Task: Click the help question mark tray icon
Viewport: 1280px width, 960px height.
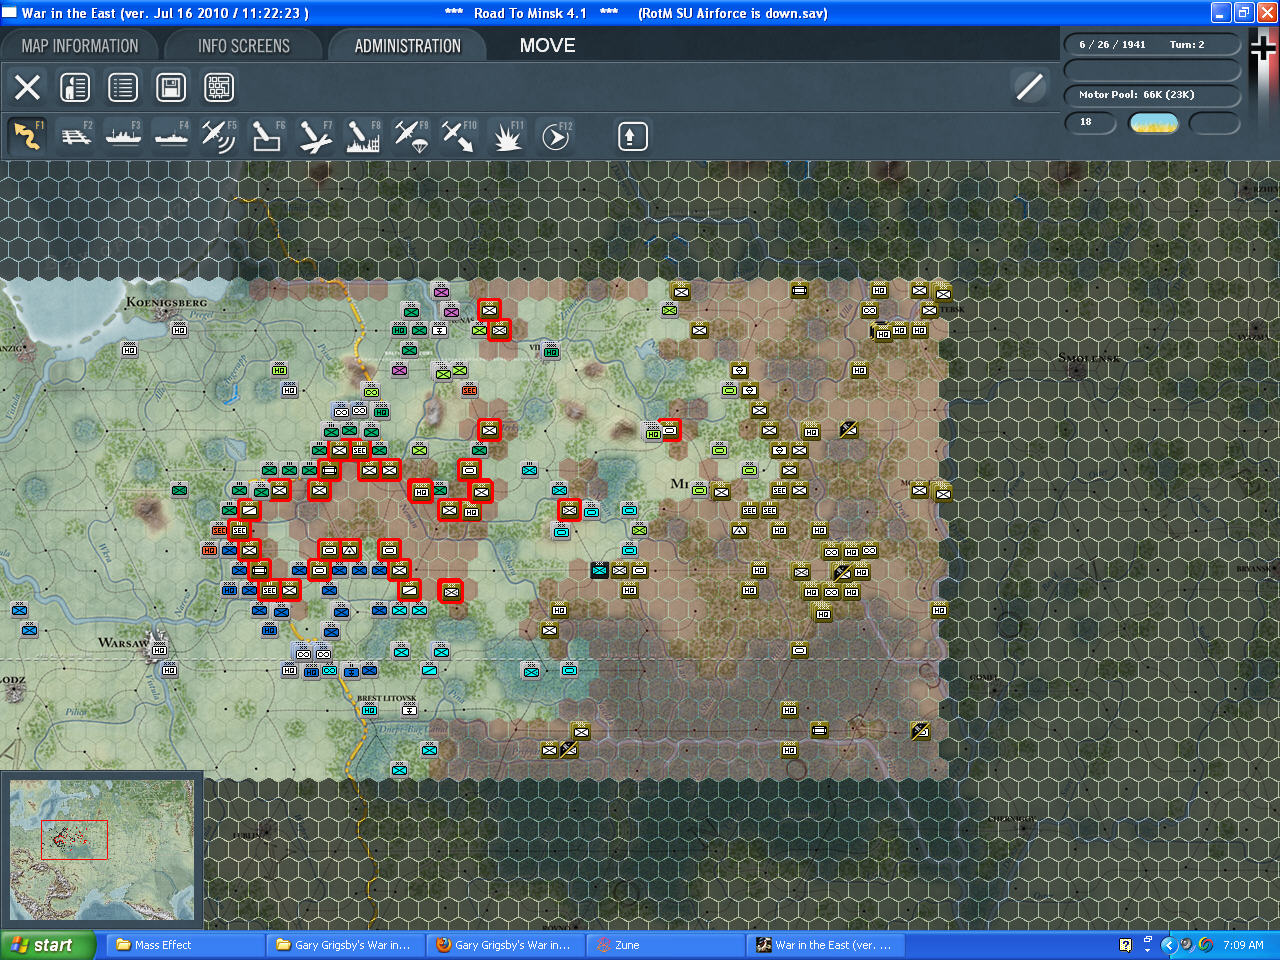Action: (x=1125, y=945)
